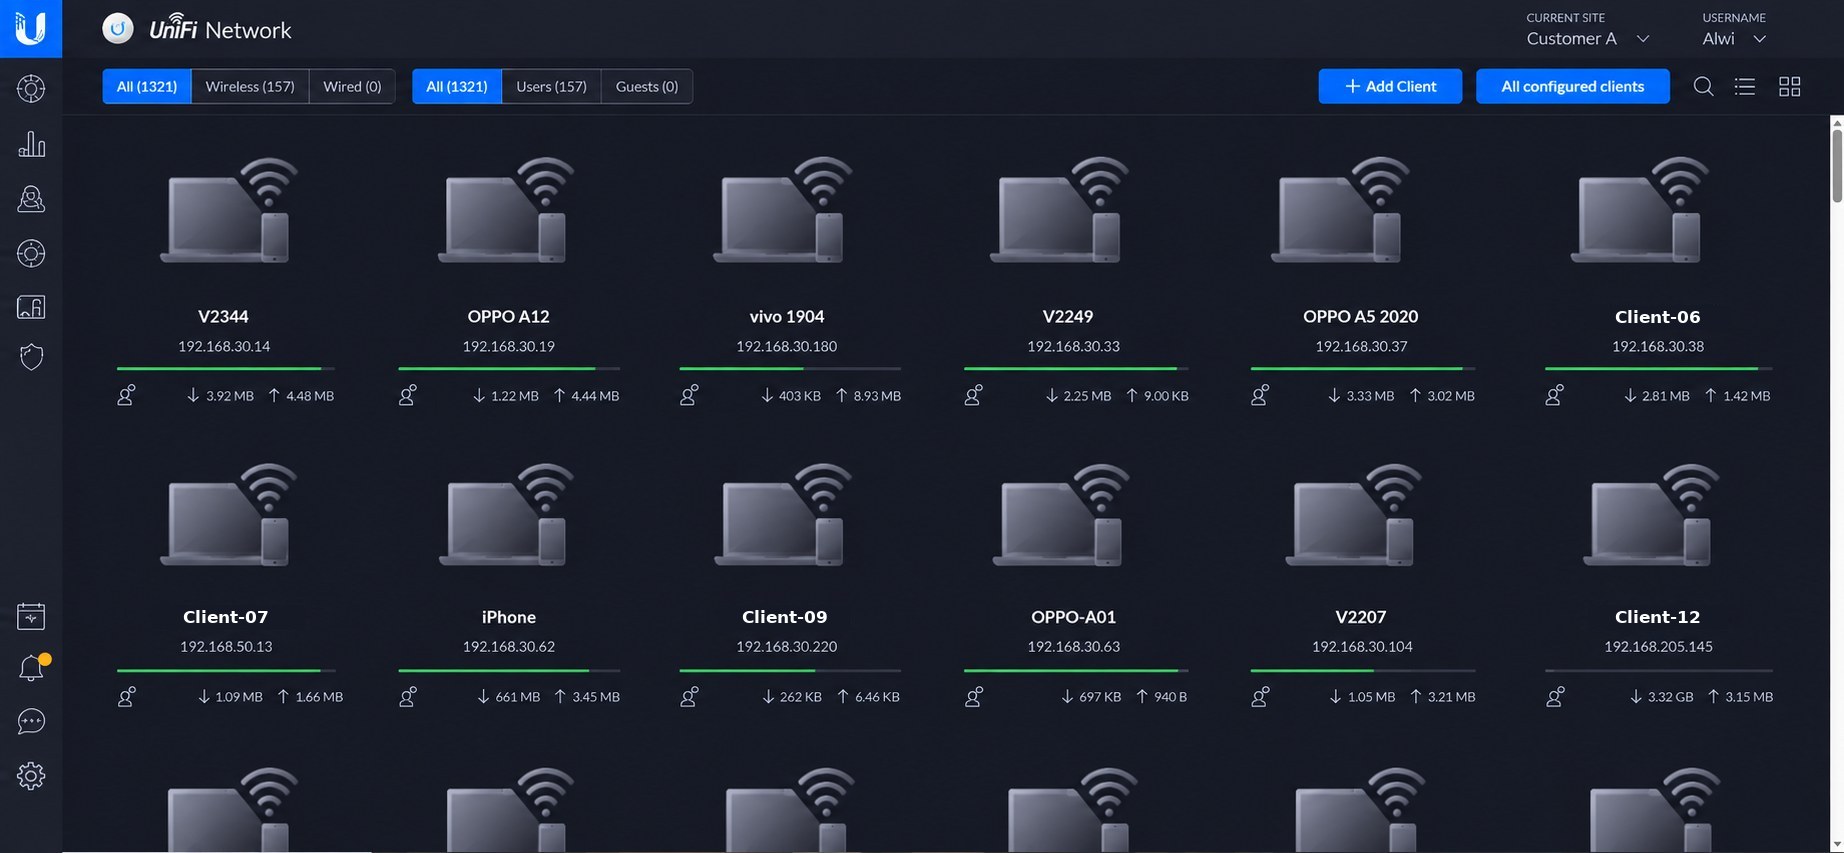
Task: Open the Events calendar icon
Action: coord(31,616)
